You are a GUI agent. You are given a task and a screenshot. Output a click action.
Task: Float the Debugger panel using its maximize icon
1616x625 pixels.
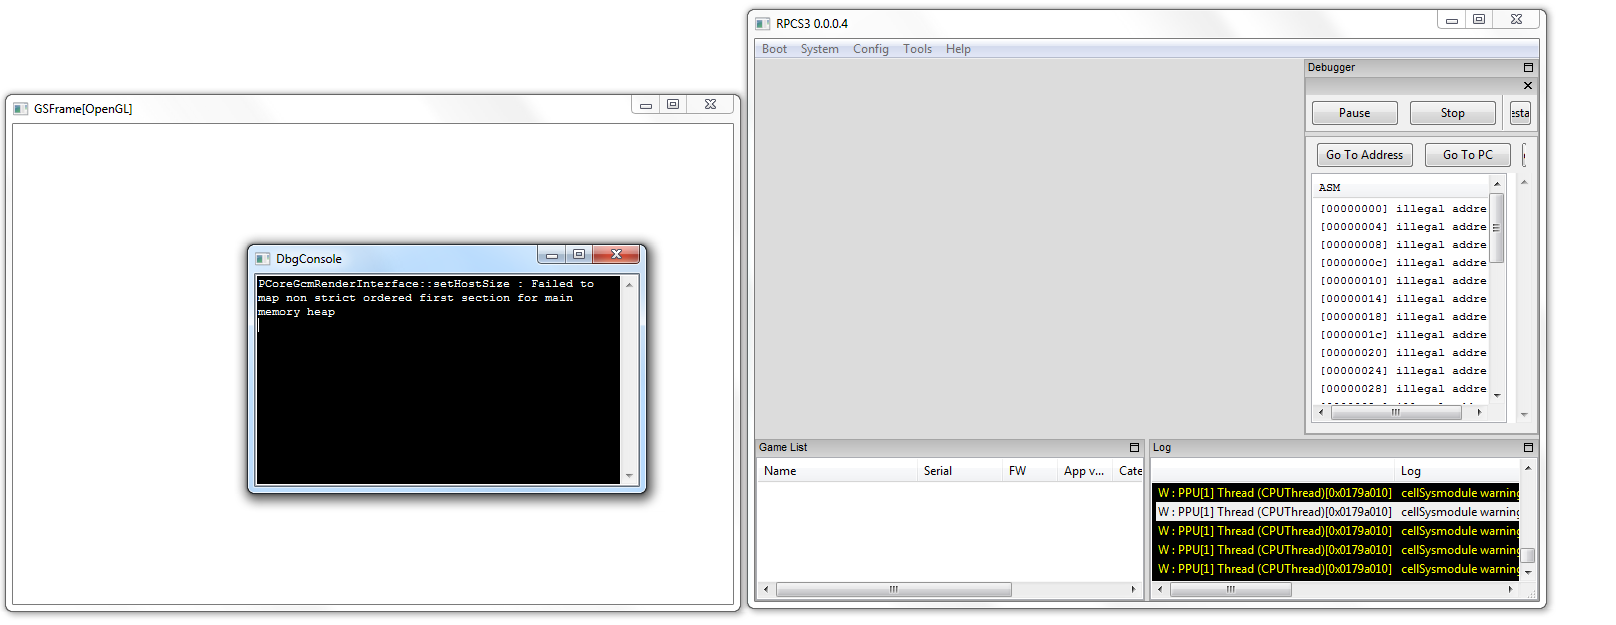coord(1527,68)
